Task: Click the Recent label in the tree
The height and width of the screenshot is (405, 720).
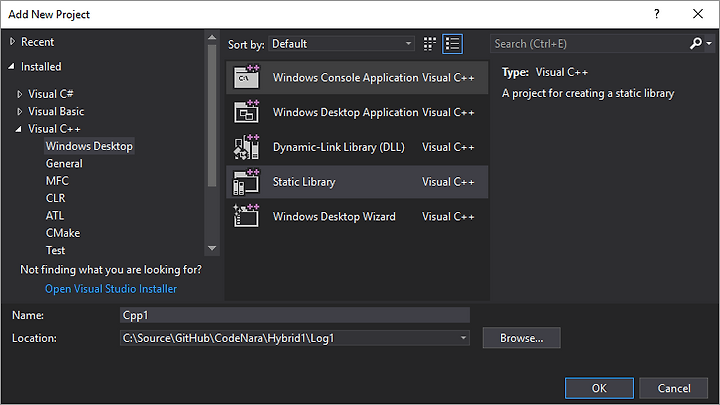Action: [x=37, y=42]
